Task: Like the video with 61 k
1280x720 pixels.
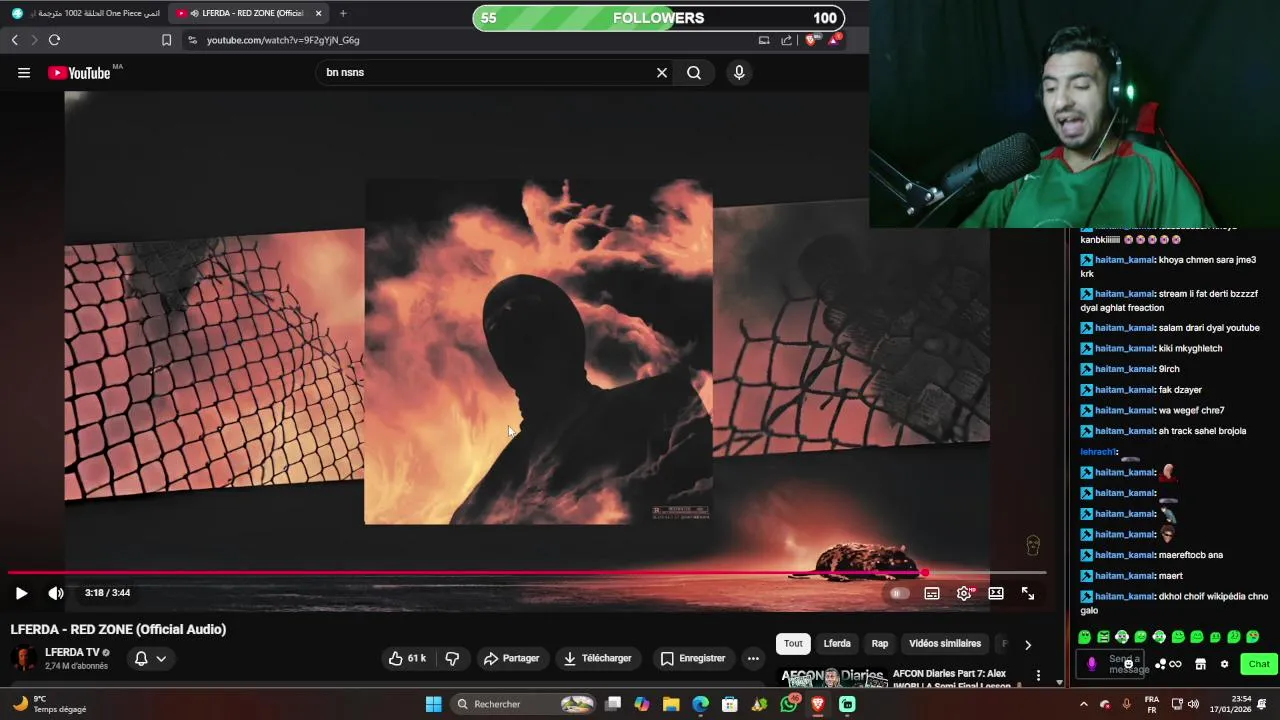Action: pyautogui.click(x=407, y=658)
